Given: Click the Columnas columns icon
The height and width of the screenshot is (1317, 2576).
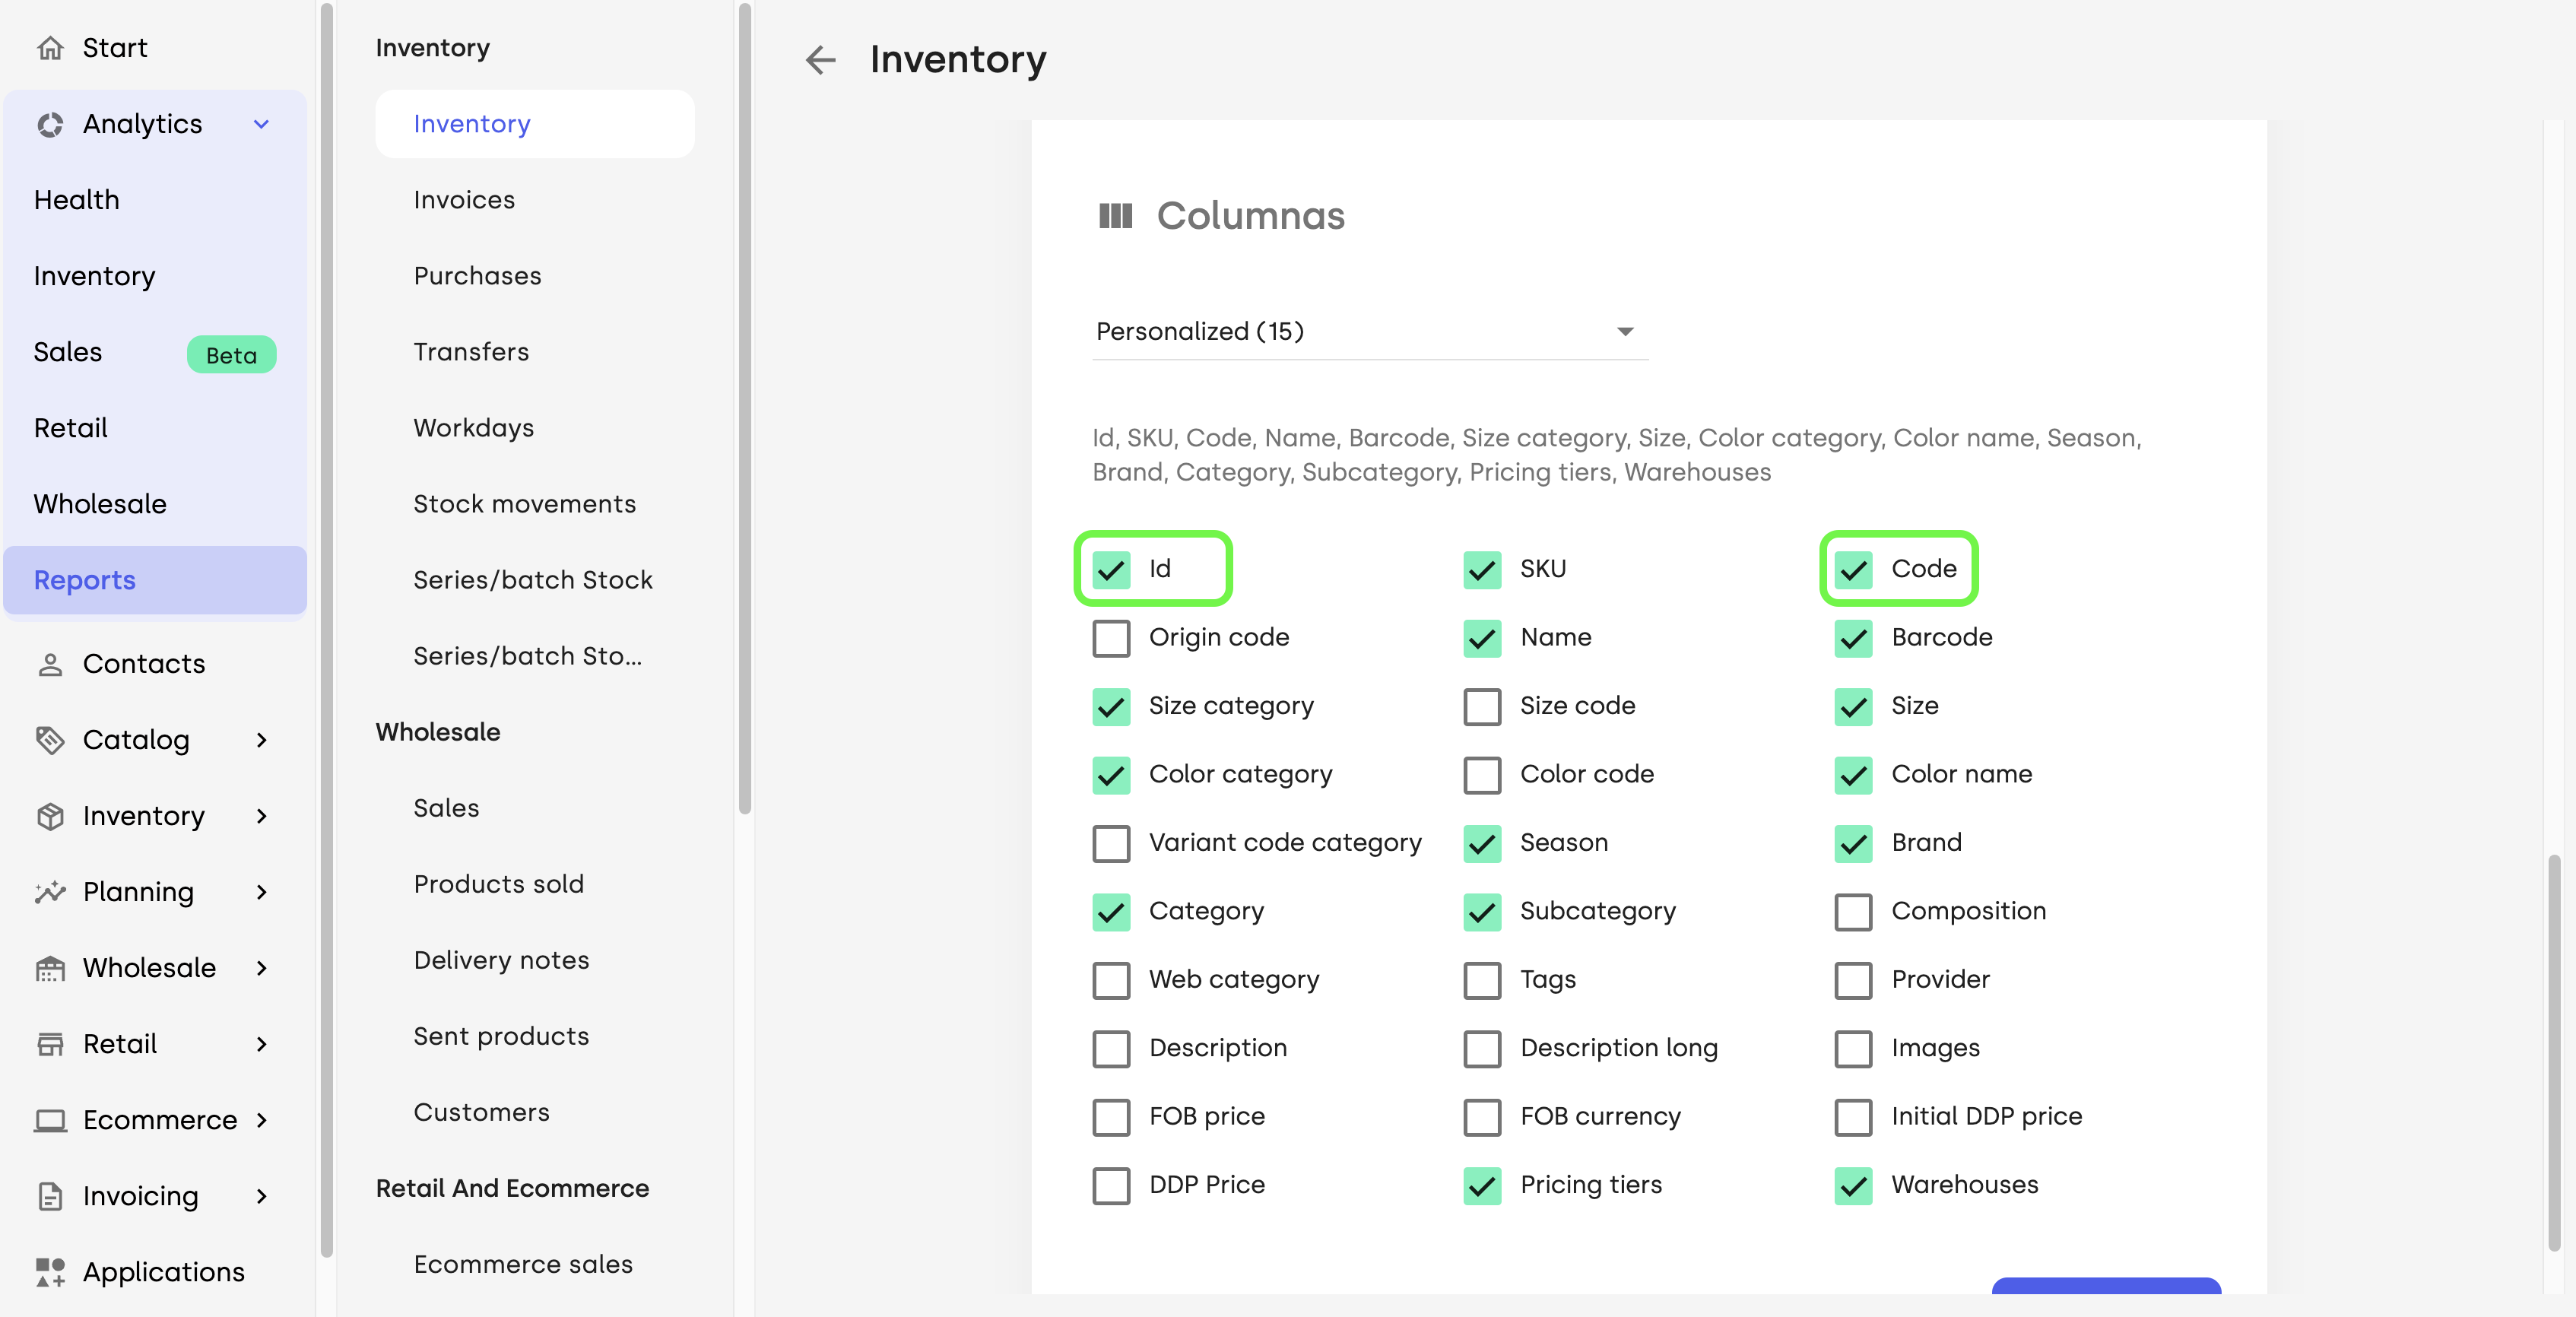Looking at the screenshot, I should point(1115,216).
